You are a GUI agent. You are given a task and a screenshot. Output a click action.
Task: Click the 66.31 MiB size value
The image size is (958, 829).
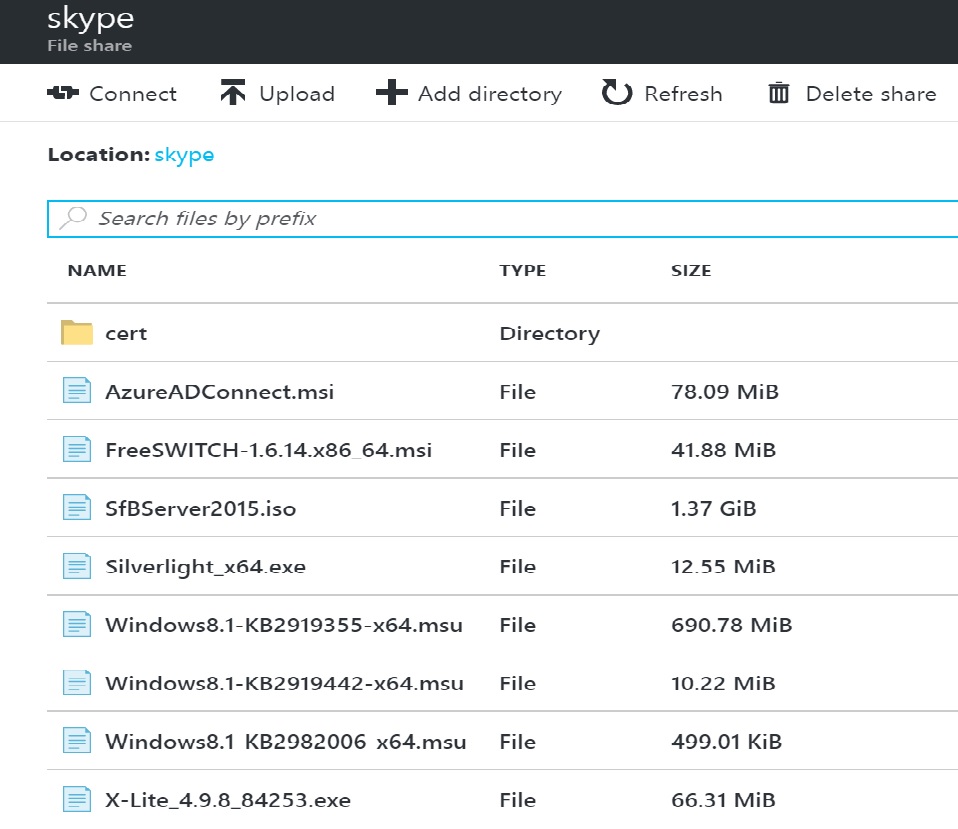(x=723, y=800)
